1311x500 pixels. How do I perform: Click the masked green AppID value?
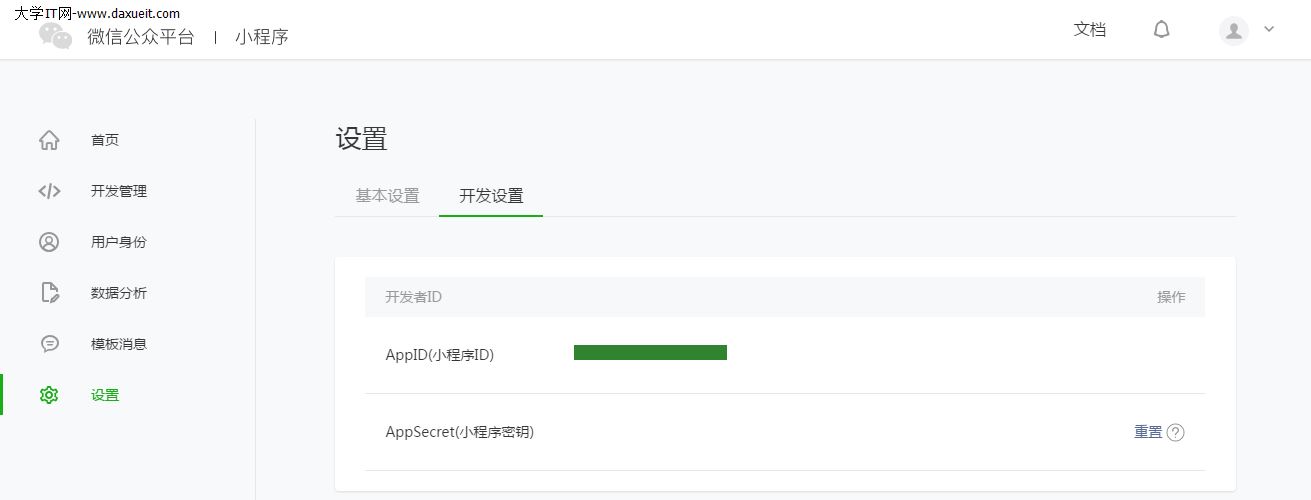pyautogui.click(x=650, y=352)
